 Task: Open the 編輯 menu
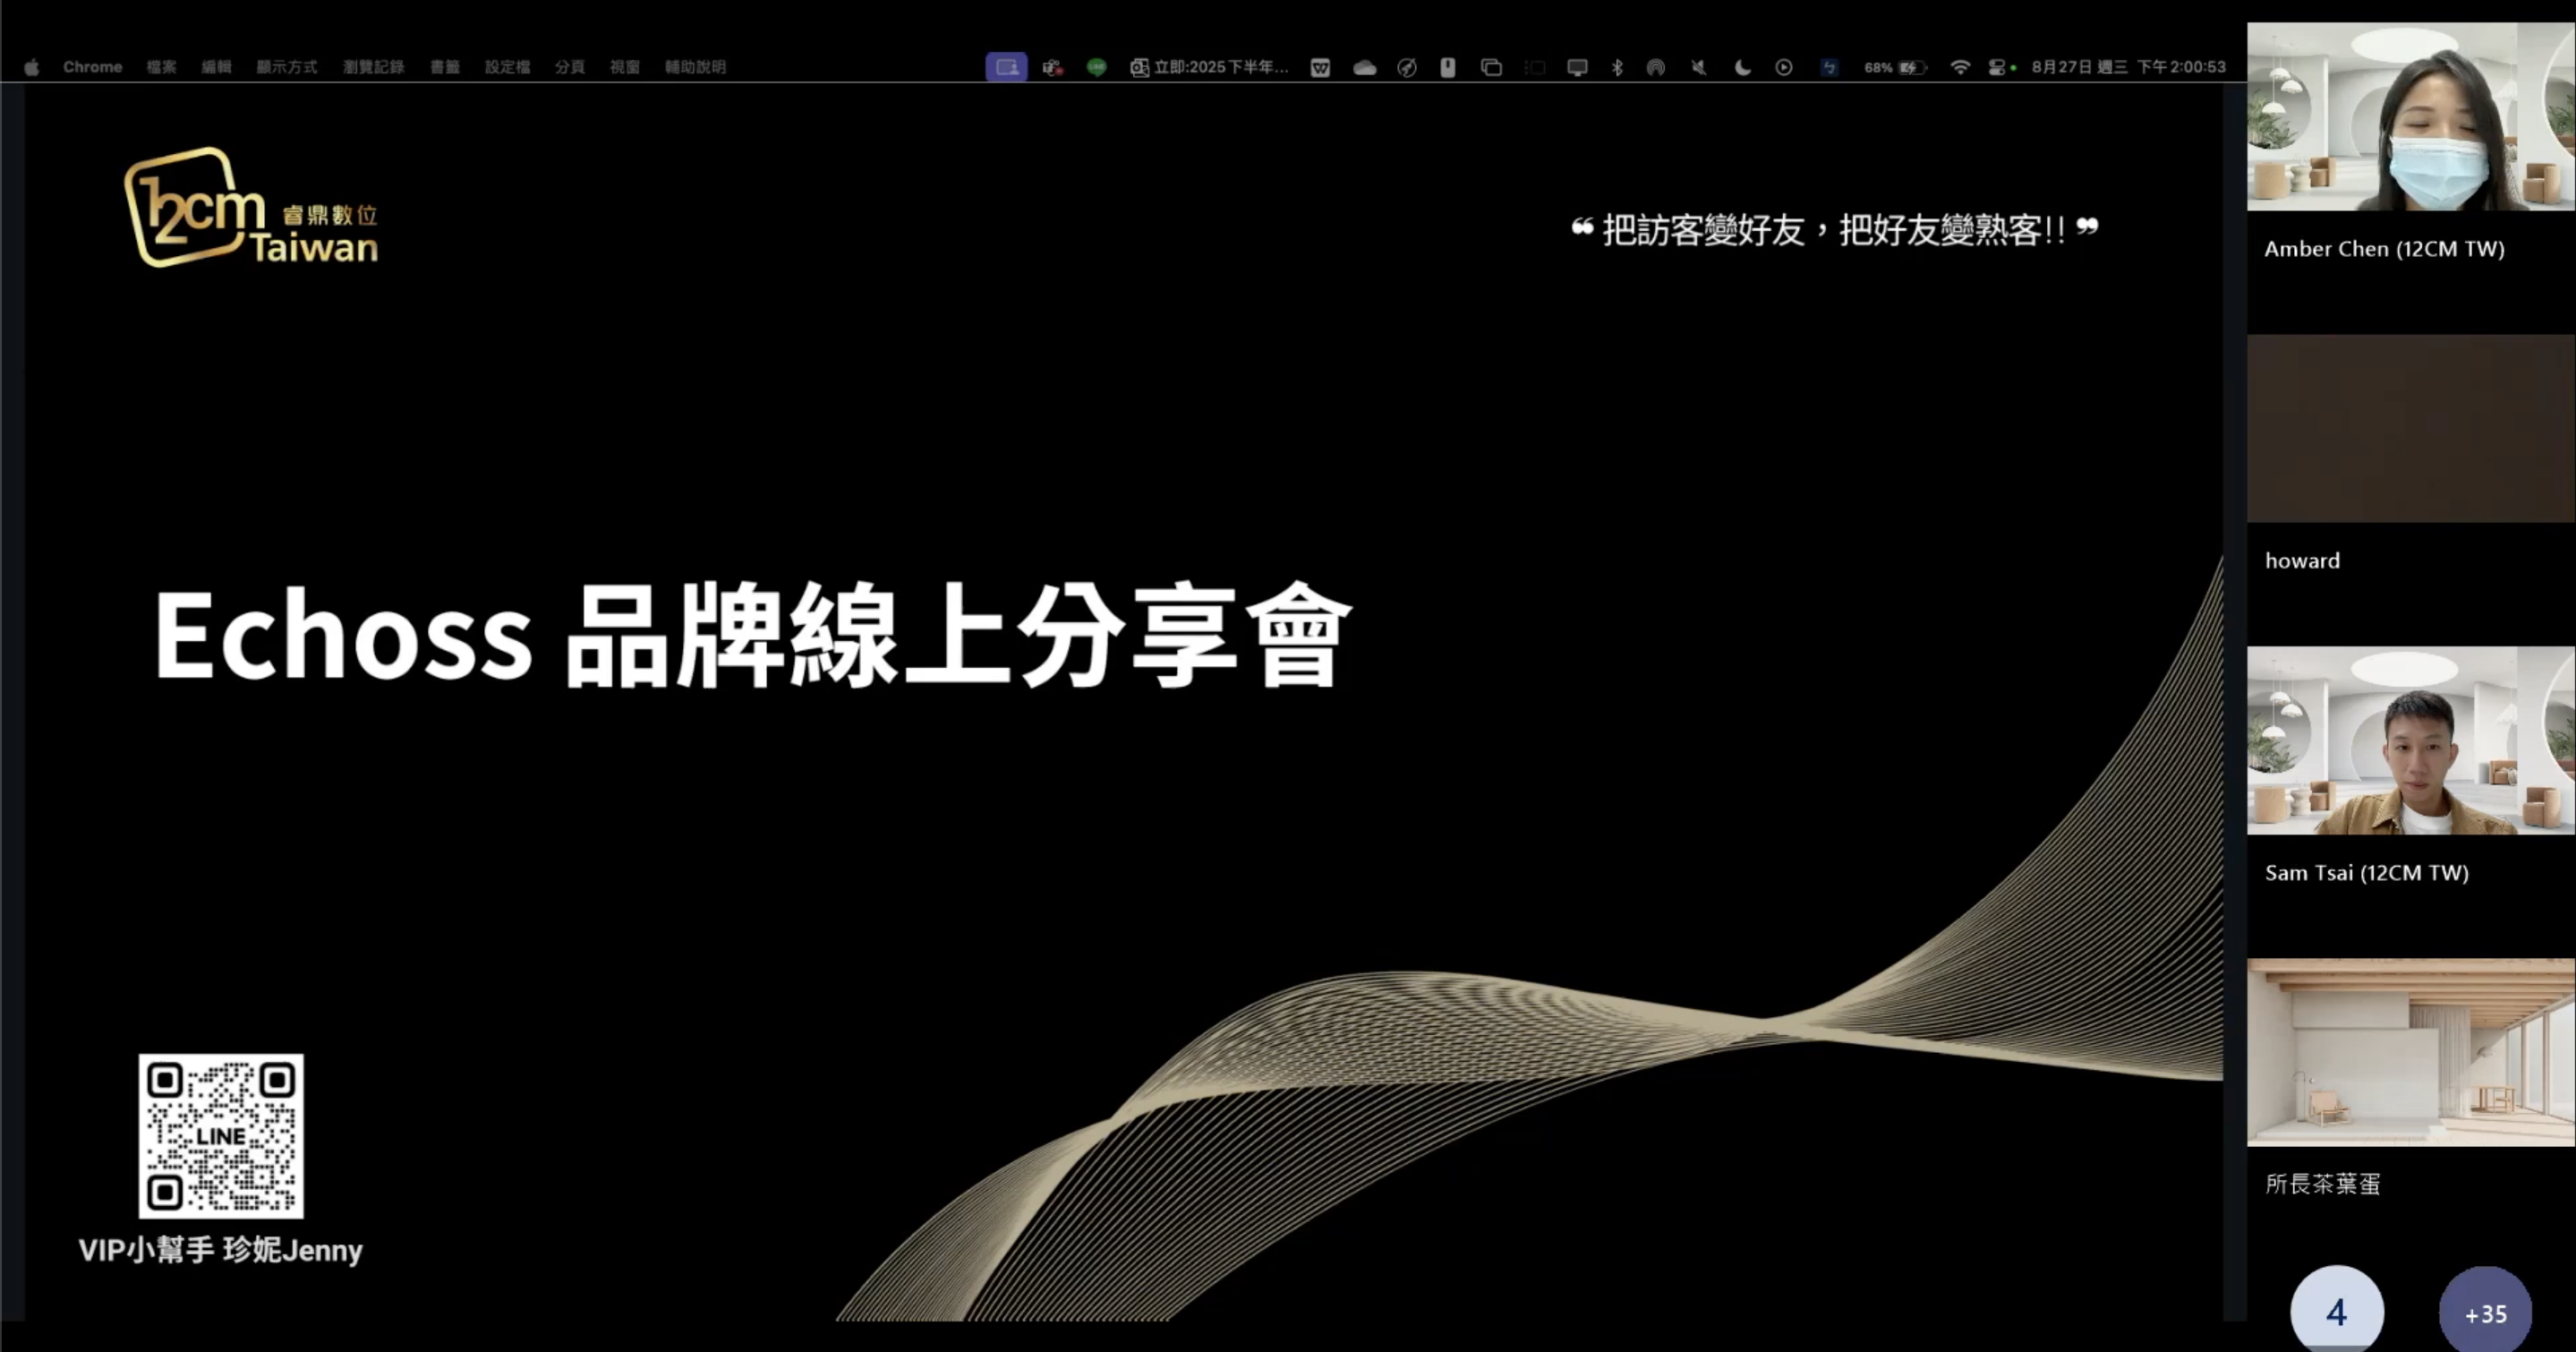[x=216, y=67]
